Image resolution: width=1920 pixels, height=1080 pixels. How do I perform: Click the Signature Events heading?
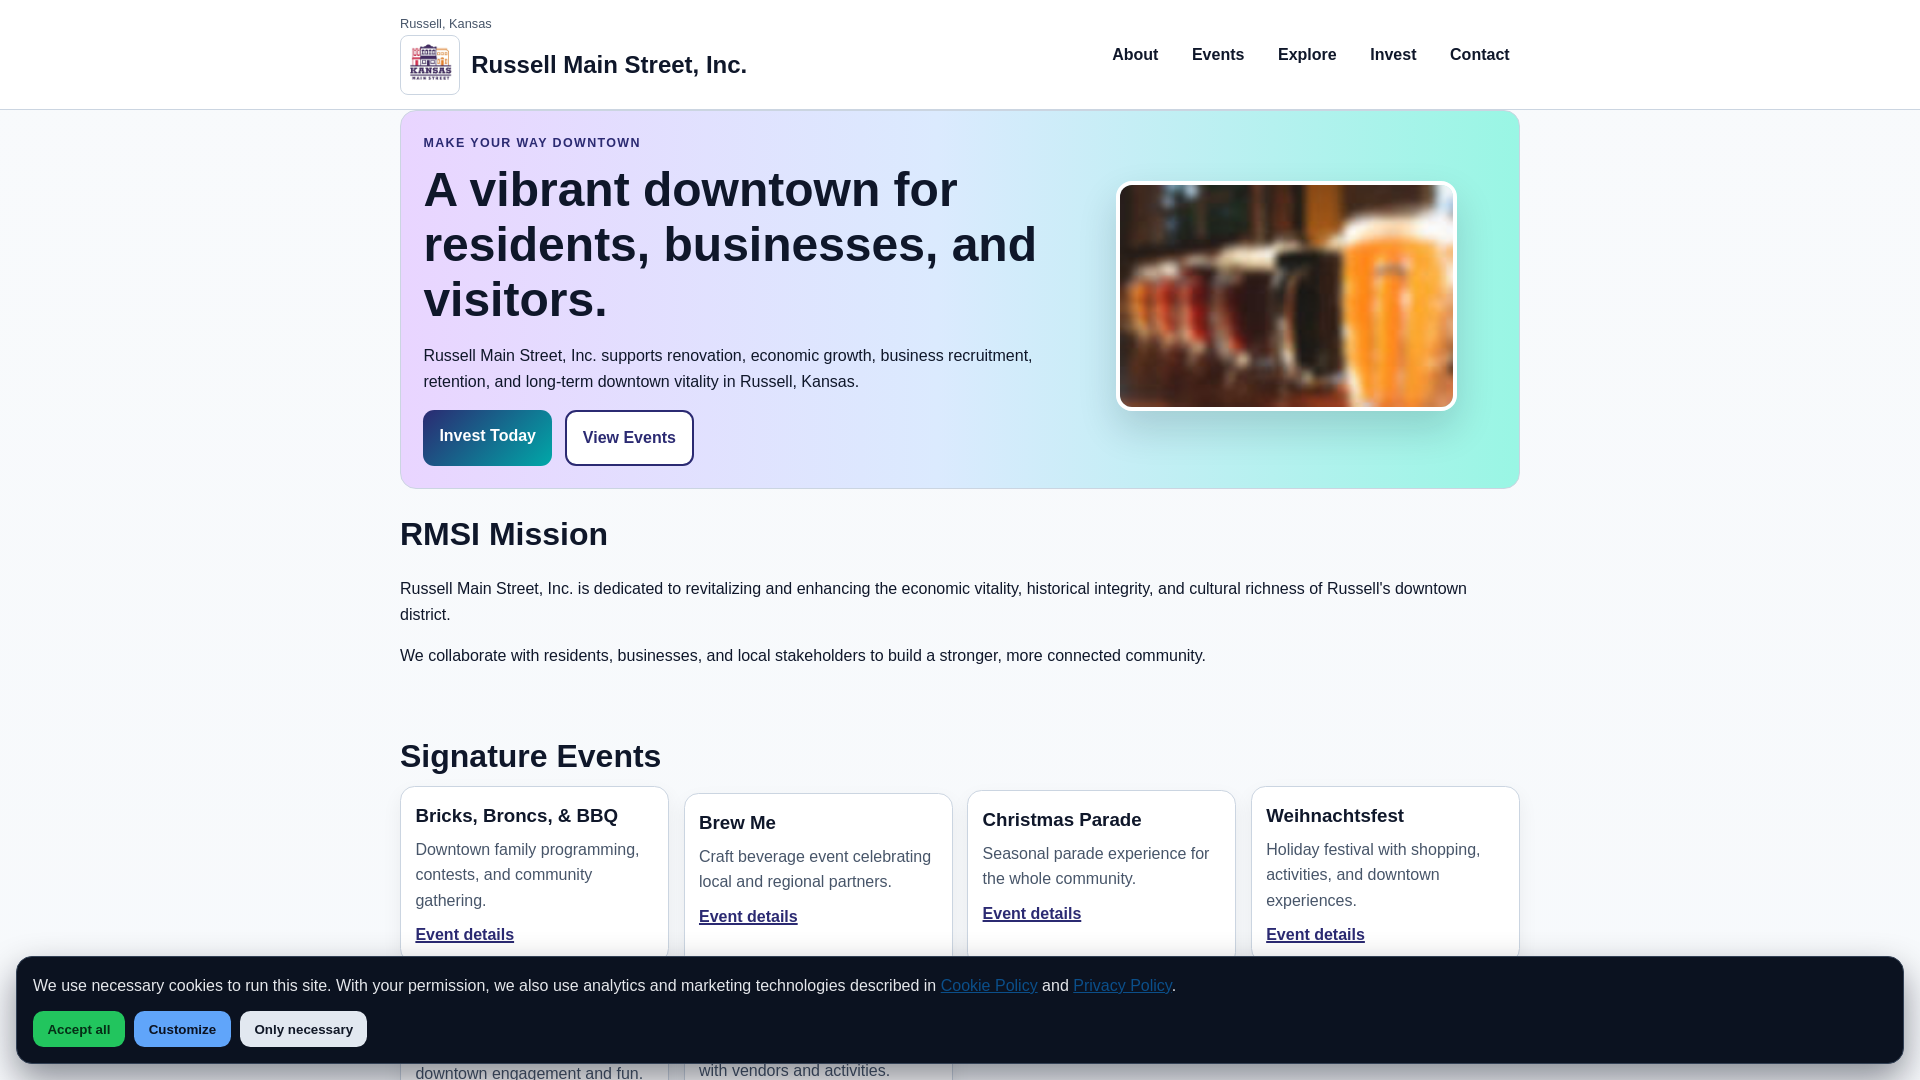(530, 756)
